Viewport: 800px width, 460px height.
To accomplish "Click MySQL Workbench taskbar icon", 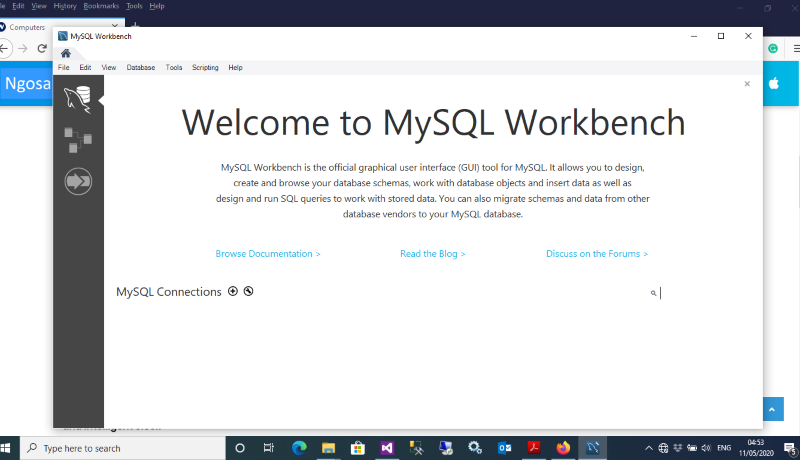I will click(x=592, y=448).
